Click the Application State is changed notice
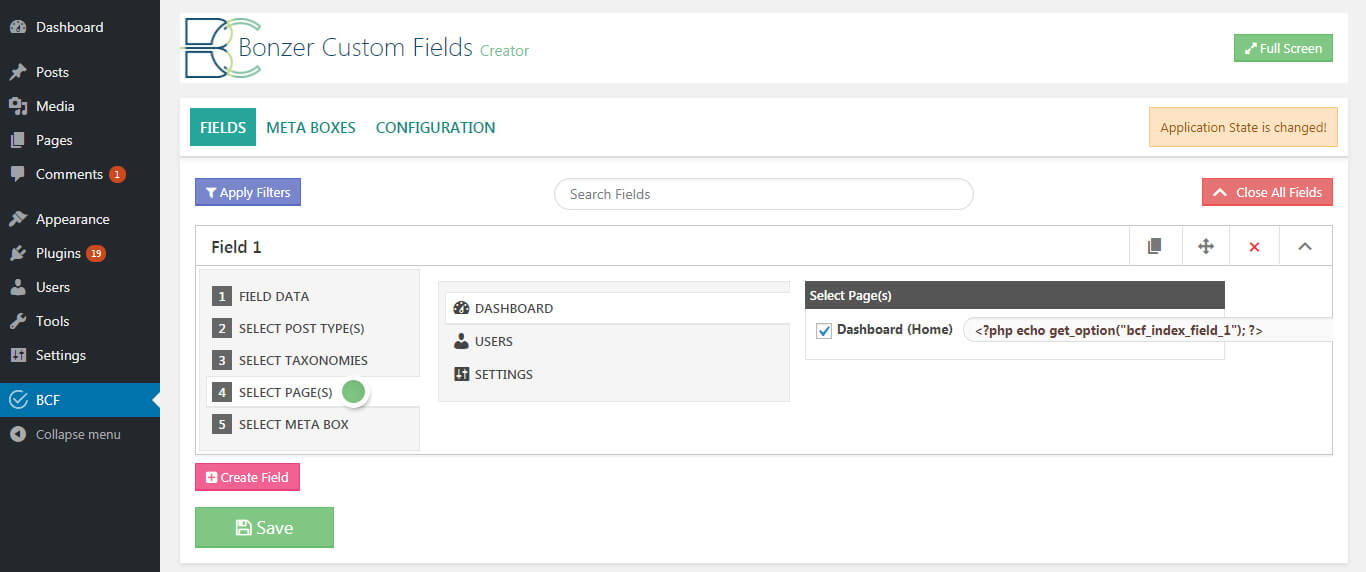1366x572 pixels. pos(1243,127)
